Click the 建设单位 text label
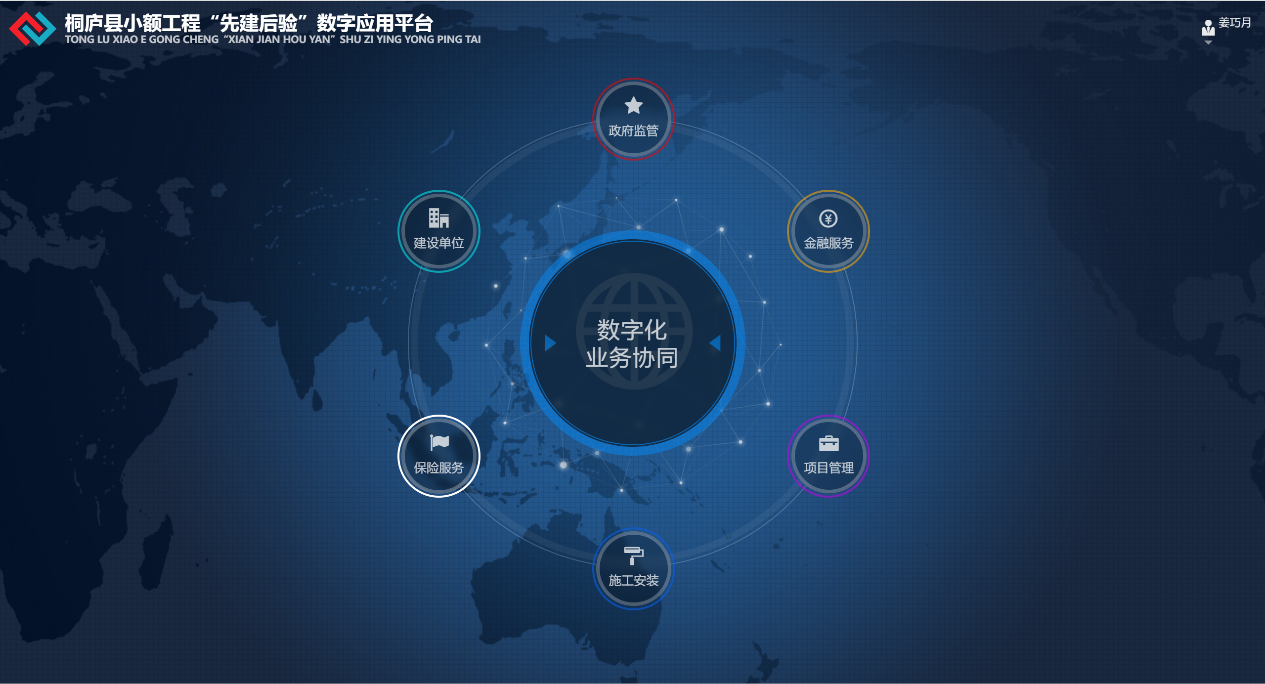The height and width of the screenshot is (684, 1265). [438, 243]
